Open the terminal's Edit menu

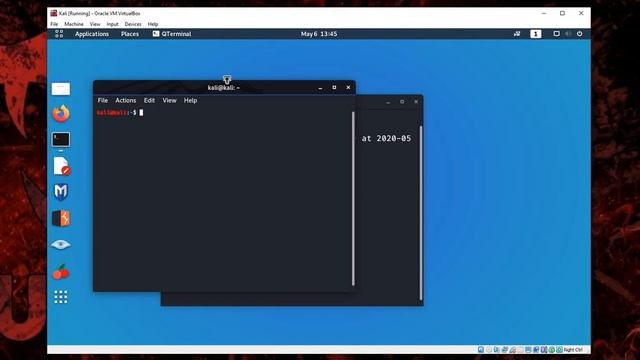pos(149,100)
